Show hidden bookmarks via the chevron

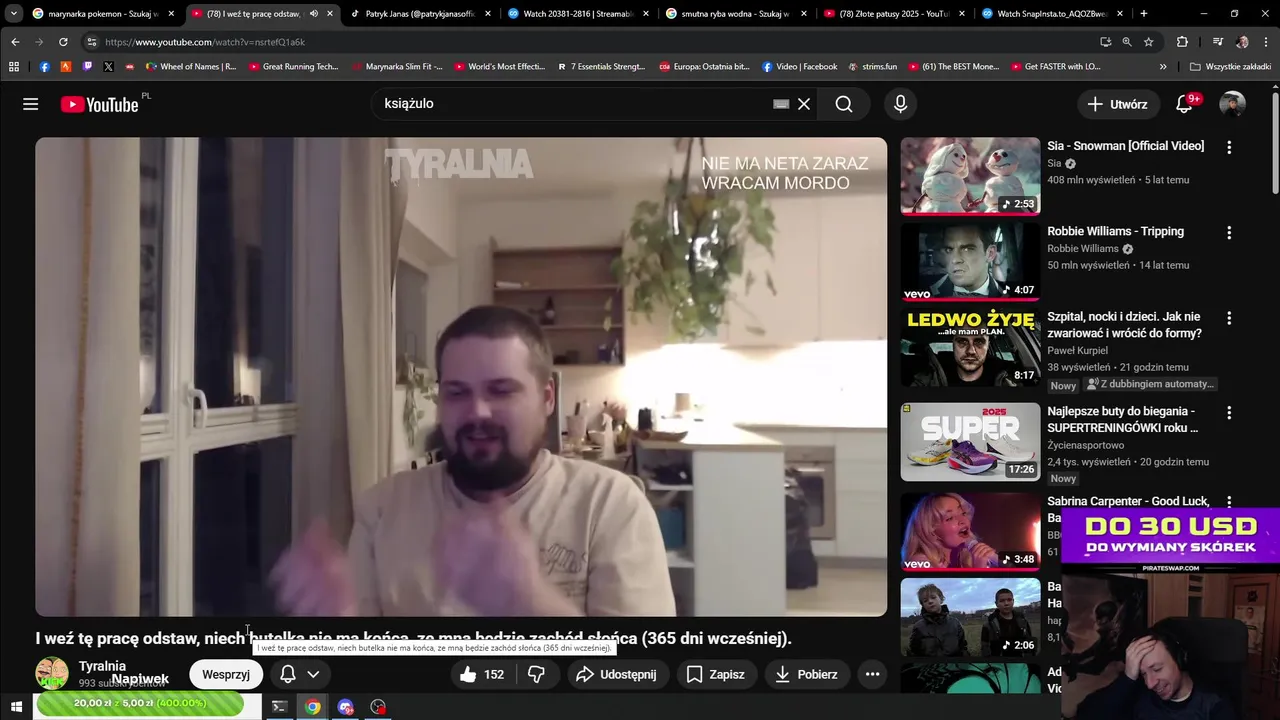pyautogui.click(x=1163, y=67)
